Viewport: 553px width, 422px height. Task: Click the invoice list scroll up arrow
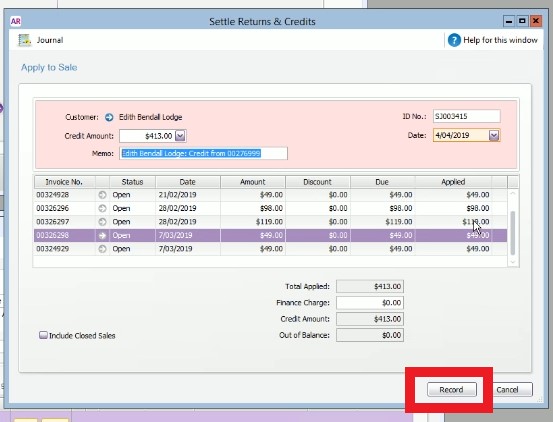513,194
